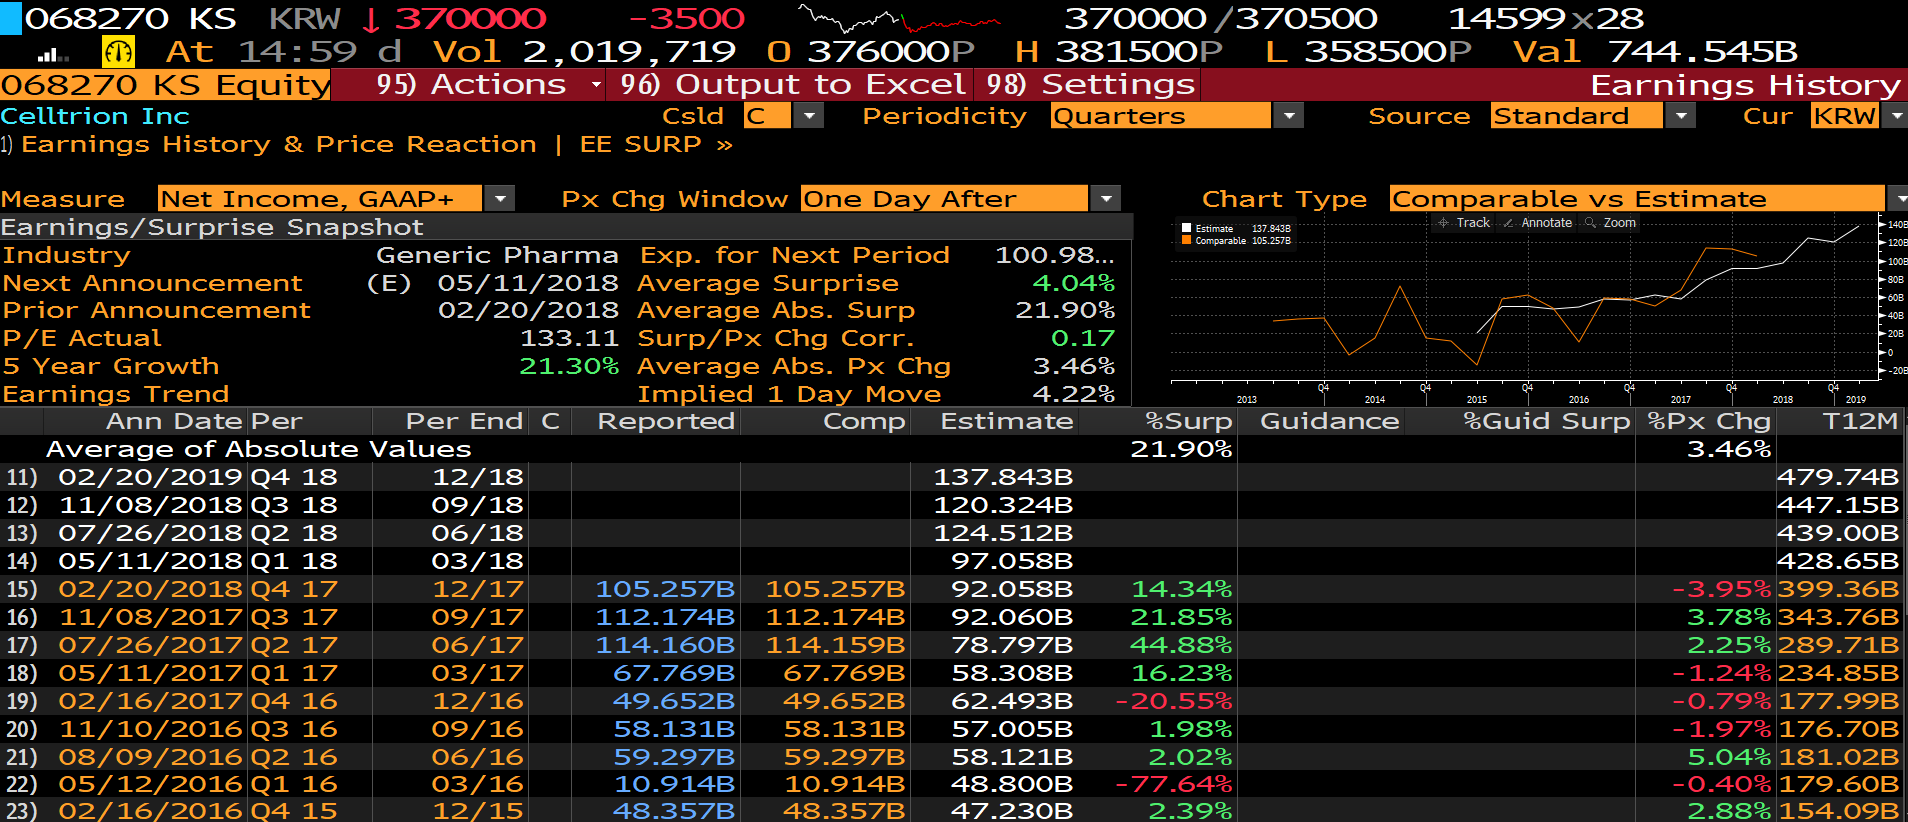Open the Source Standard dropdown
The width and height of the screenshot is (1908, 822).
(x=1681, y=117)
